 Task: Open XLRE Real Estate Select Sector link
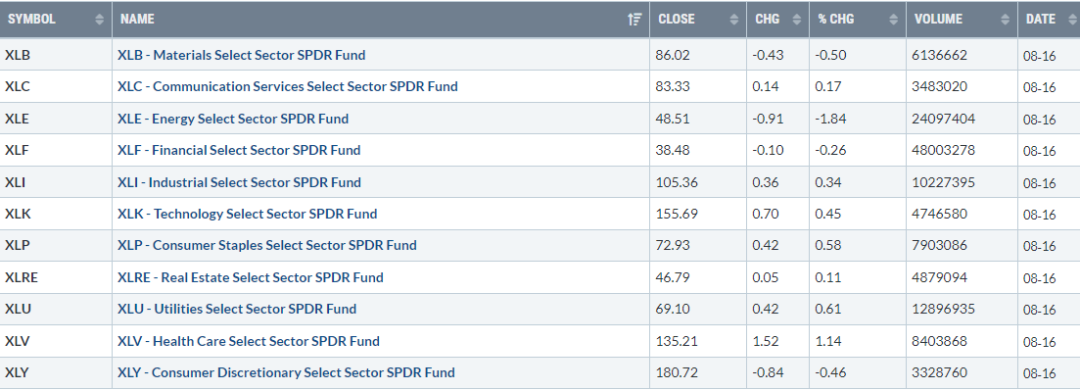pos(251,277)
